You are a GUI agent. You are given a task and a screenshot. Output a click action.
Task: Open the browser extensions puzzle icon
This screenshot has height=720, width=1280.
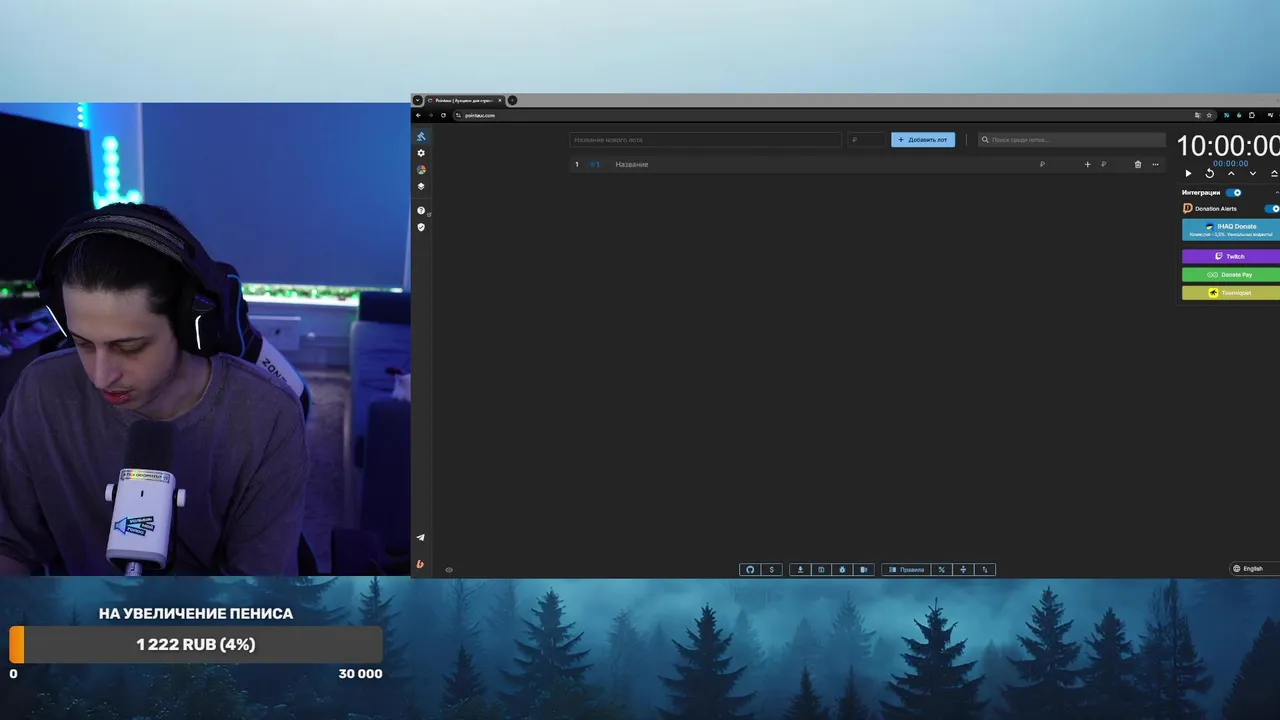[x=1251, y=115]
